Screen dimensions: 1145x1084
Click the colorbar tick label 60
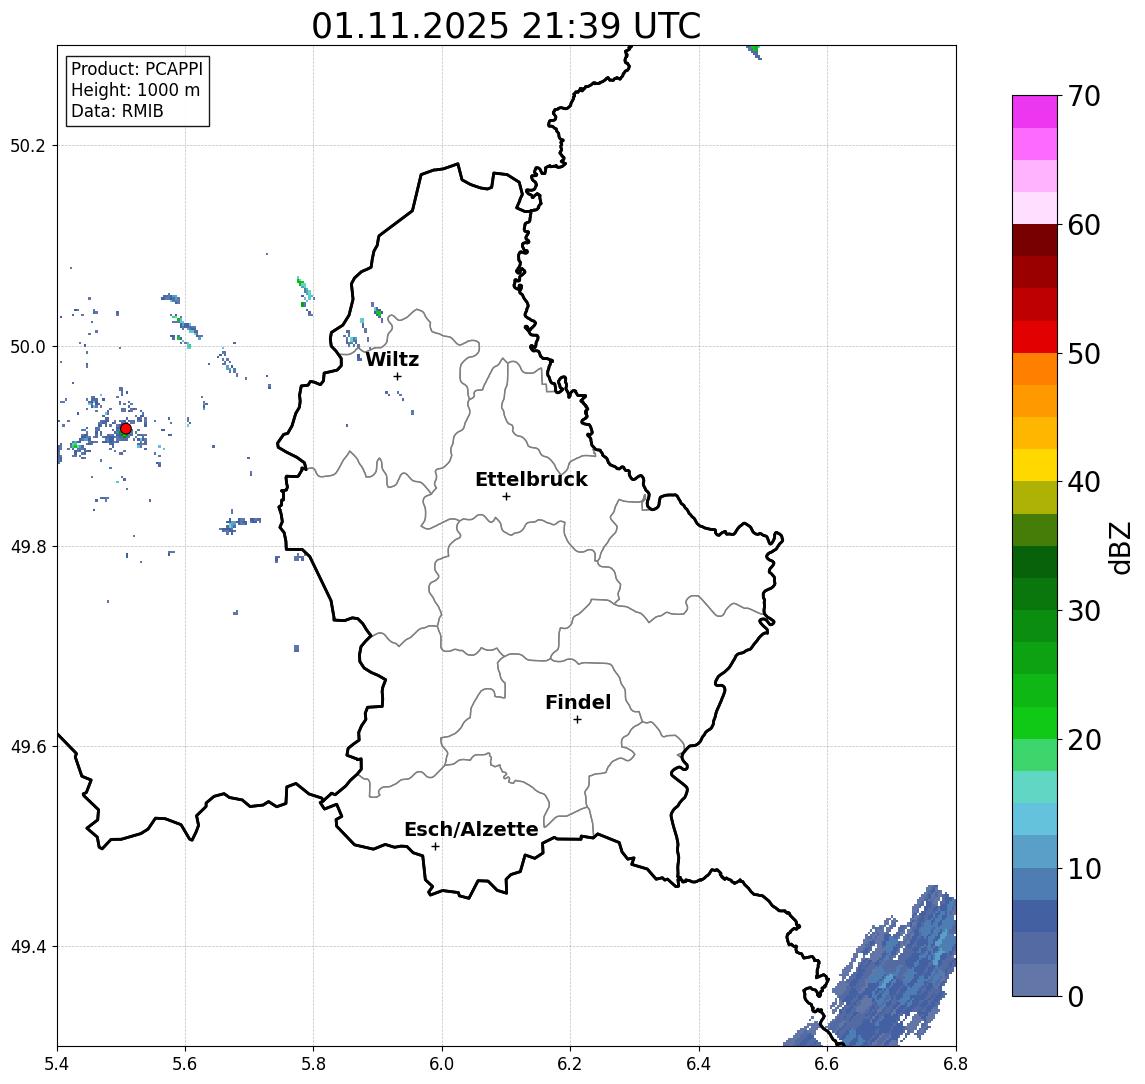[x=1084, y=225]
